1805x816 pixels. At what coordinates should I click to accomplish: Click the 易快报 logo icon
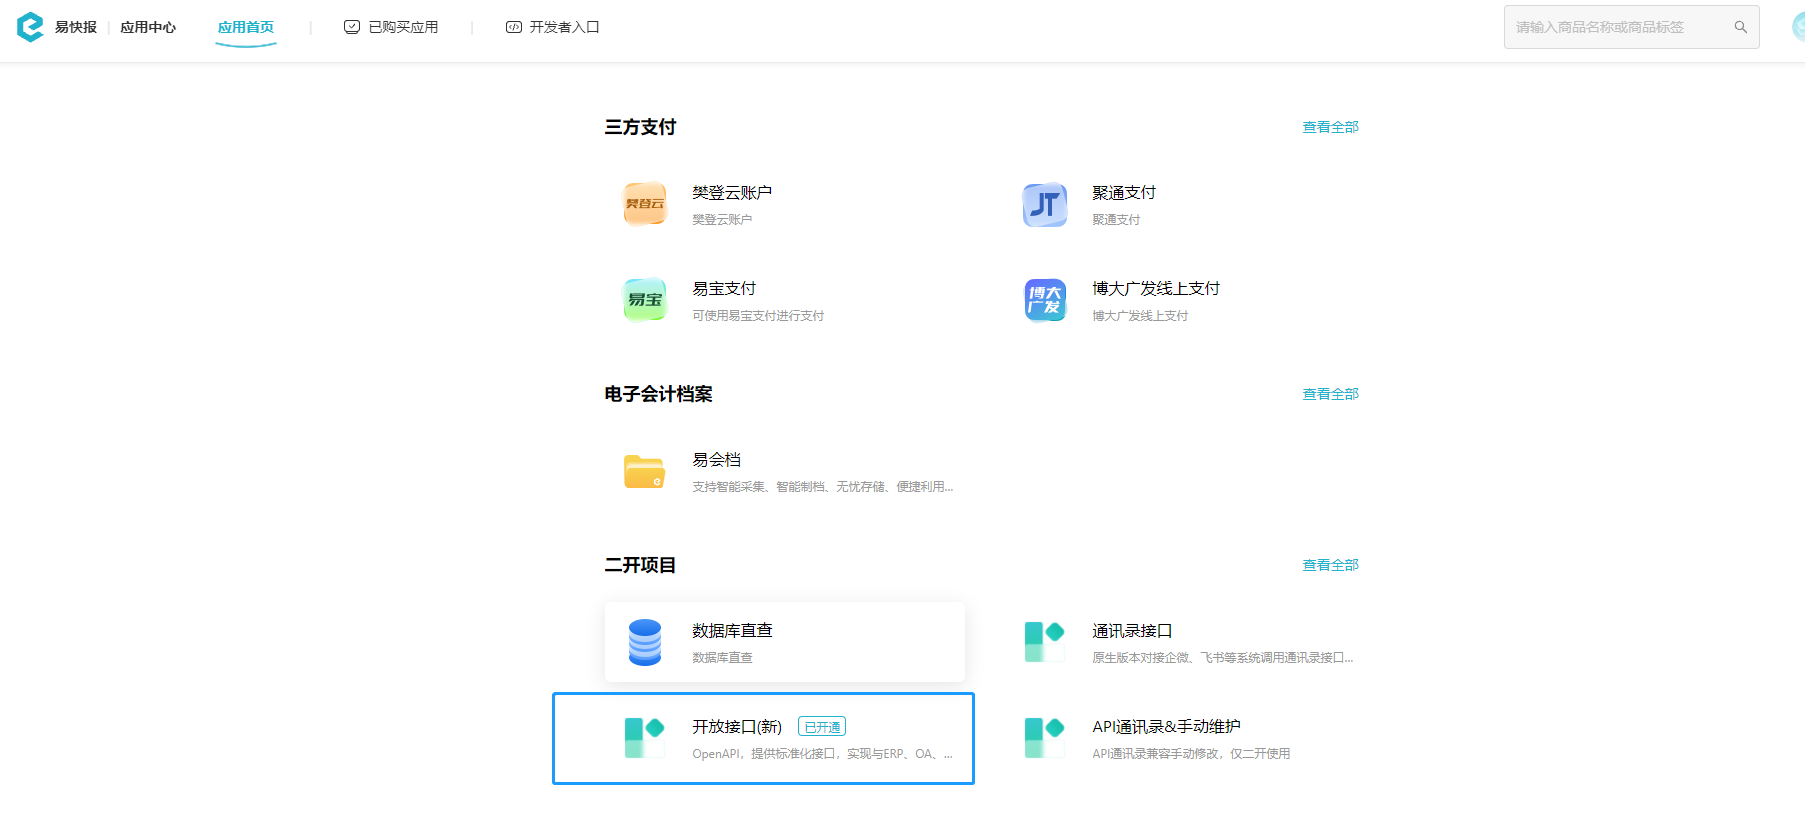pyautogui.click(x=31, y=27)
